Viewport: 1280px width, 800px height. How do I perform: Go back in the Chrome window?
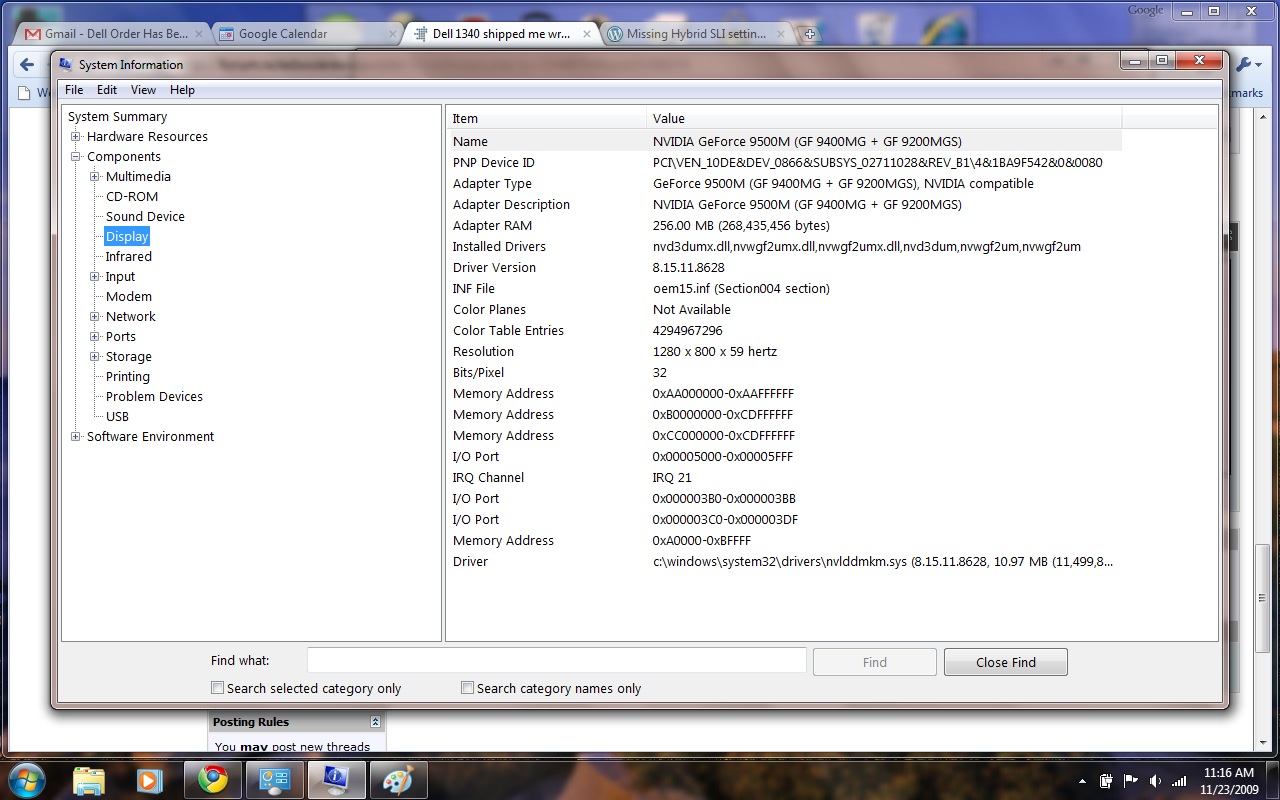pos(27,65)
